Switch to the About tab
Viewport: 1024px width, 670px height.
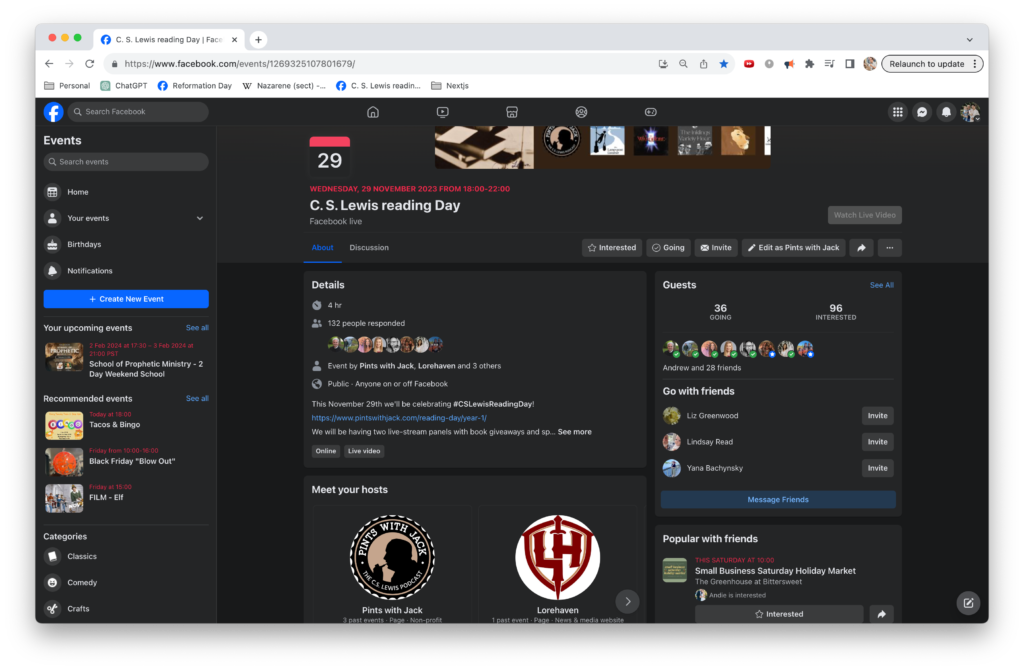coord(323,248)
